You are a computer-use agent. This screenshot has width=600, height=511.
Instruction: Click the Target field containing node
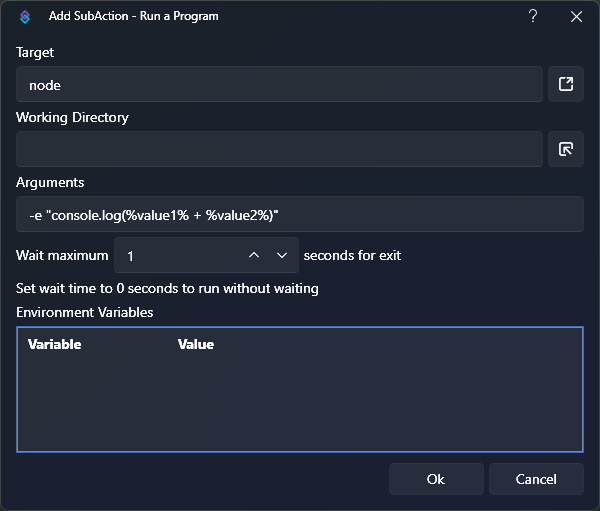coord(279,85)
